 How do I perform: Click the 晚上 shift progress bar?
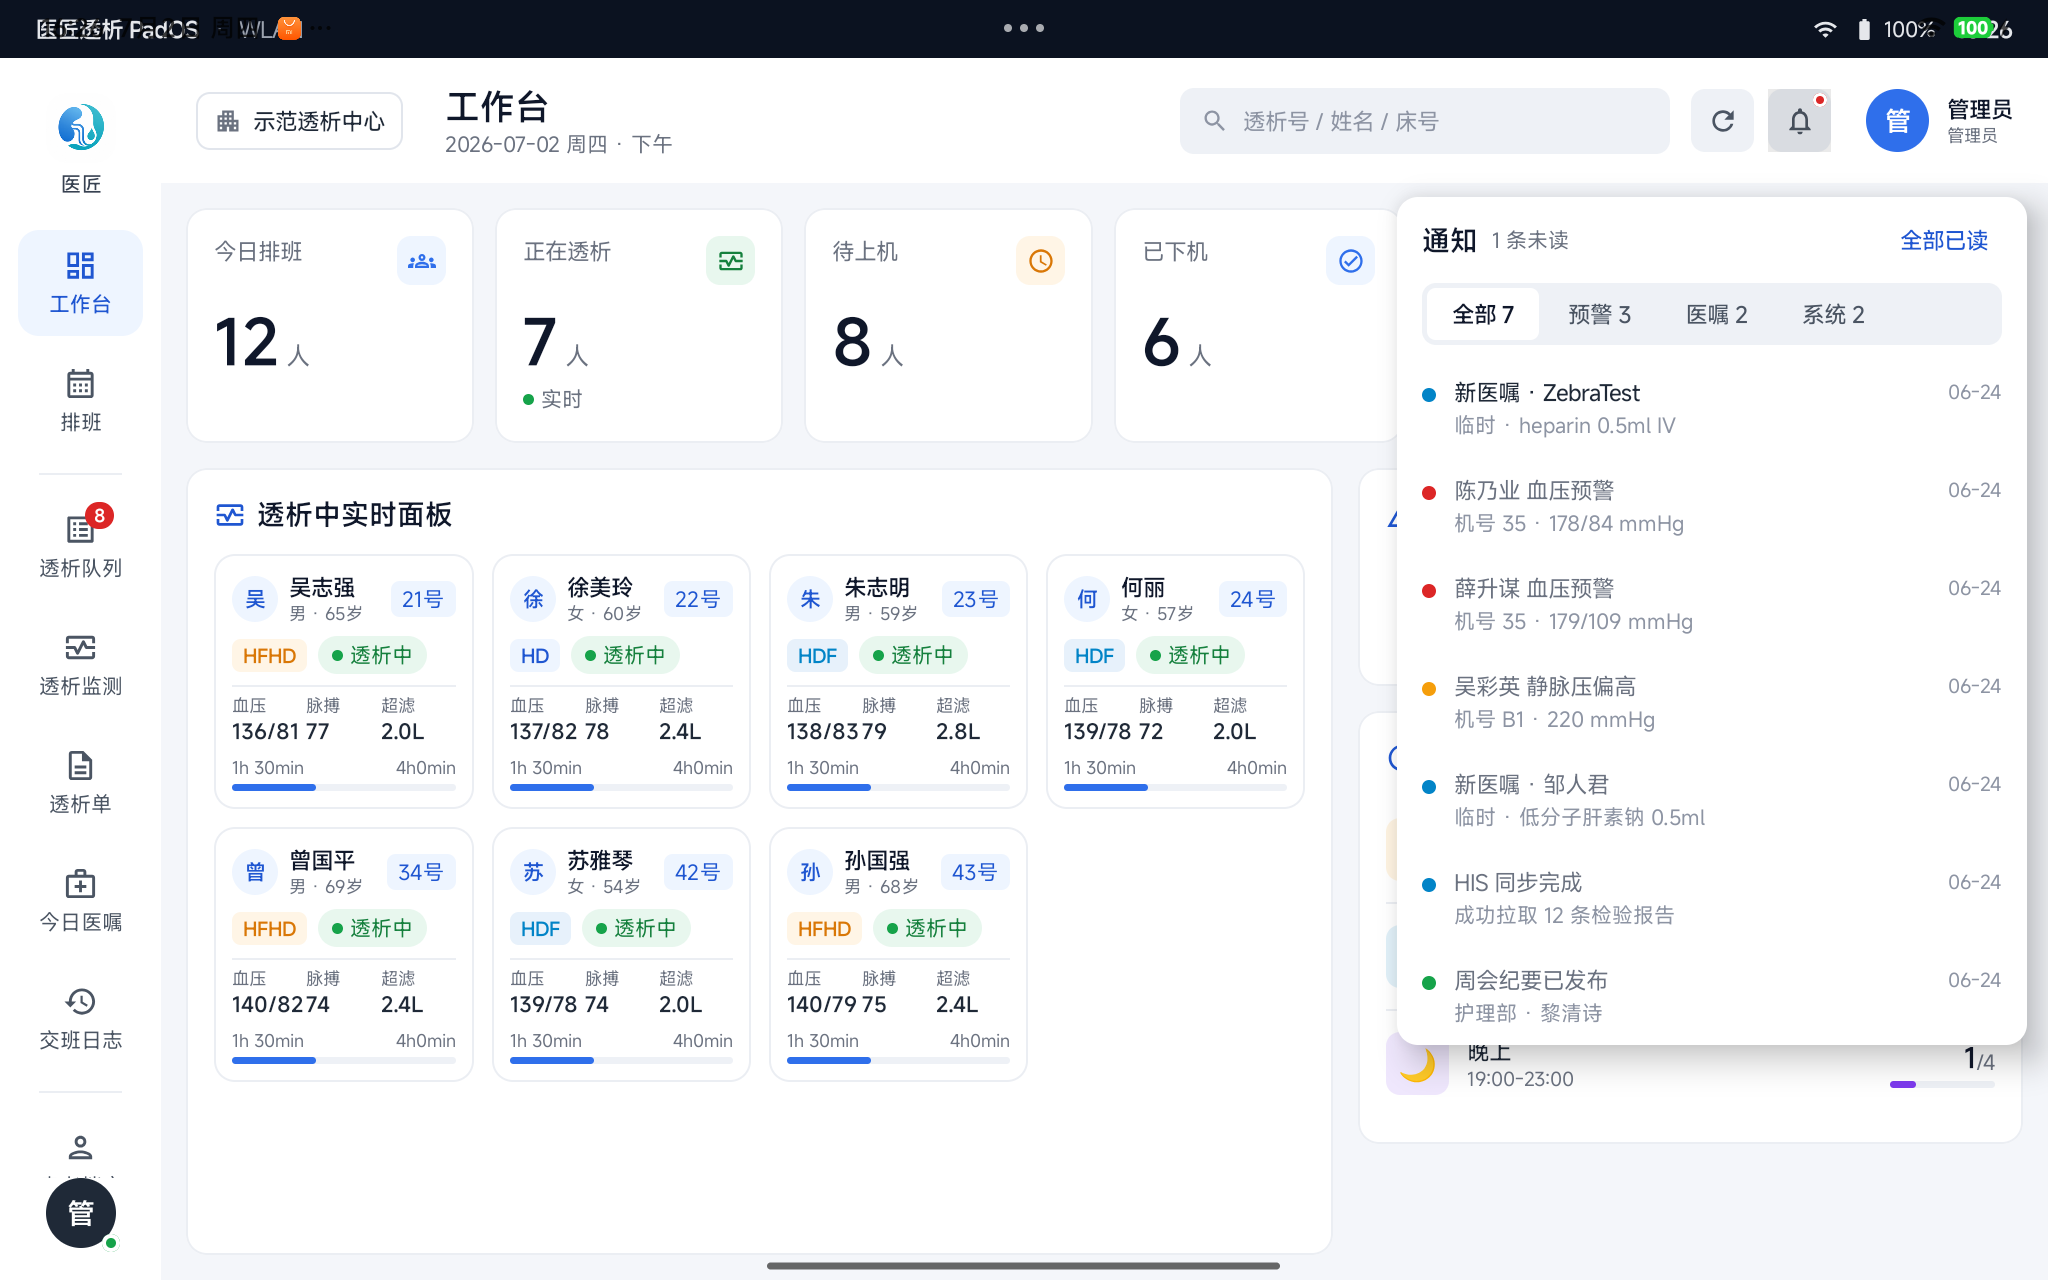tap(1942, 1084)
